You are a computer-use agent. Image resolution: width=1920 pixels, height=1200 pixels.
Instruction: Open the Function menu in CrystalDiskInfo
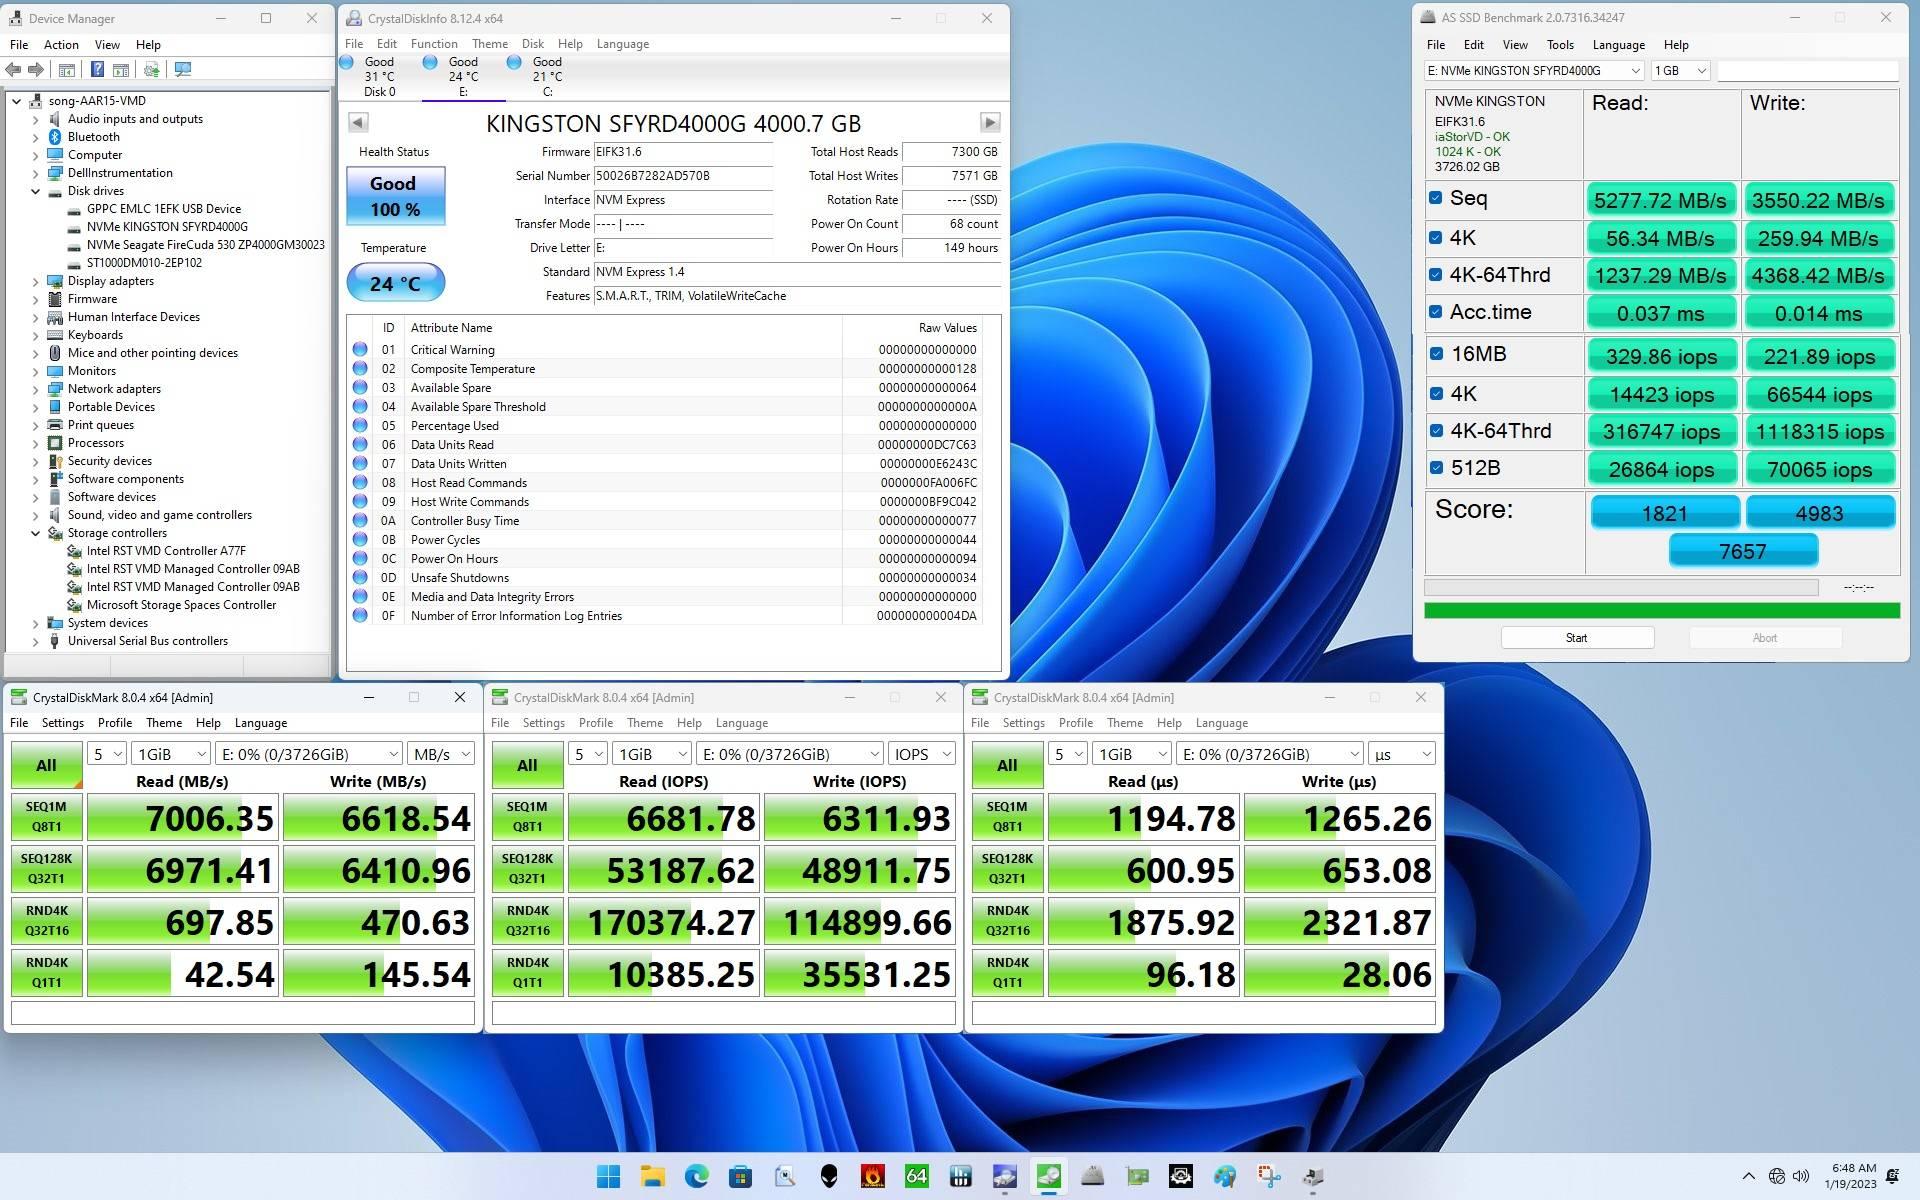pyautogui.click(x=433, y=43)
